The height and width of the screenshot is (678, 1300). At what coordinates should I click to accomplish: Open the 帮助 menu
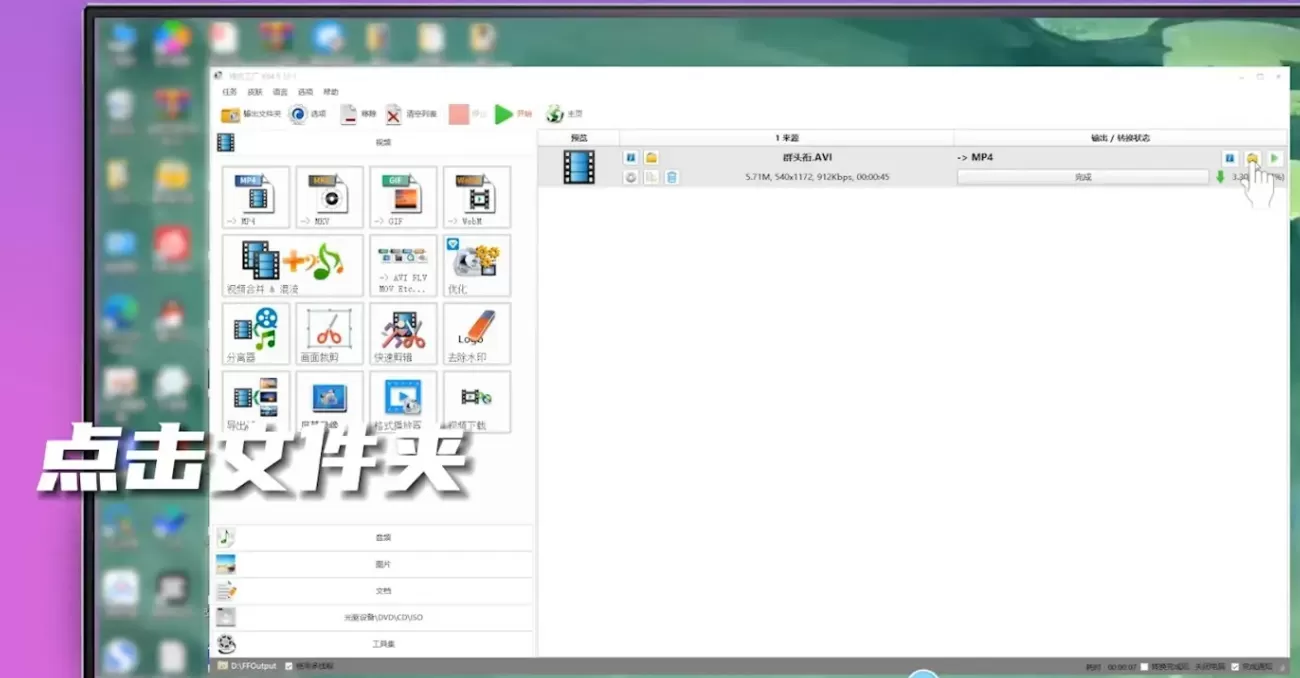point(331,92)
